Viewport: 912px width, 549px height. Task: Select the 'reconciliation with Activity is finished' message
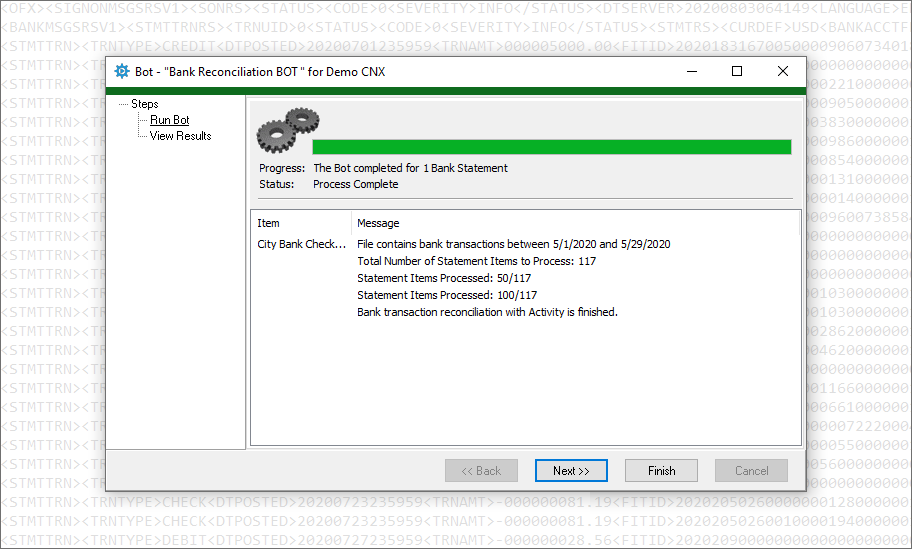pyautogui.click(x=487, y=312)
